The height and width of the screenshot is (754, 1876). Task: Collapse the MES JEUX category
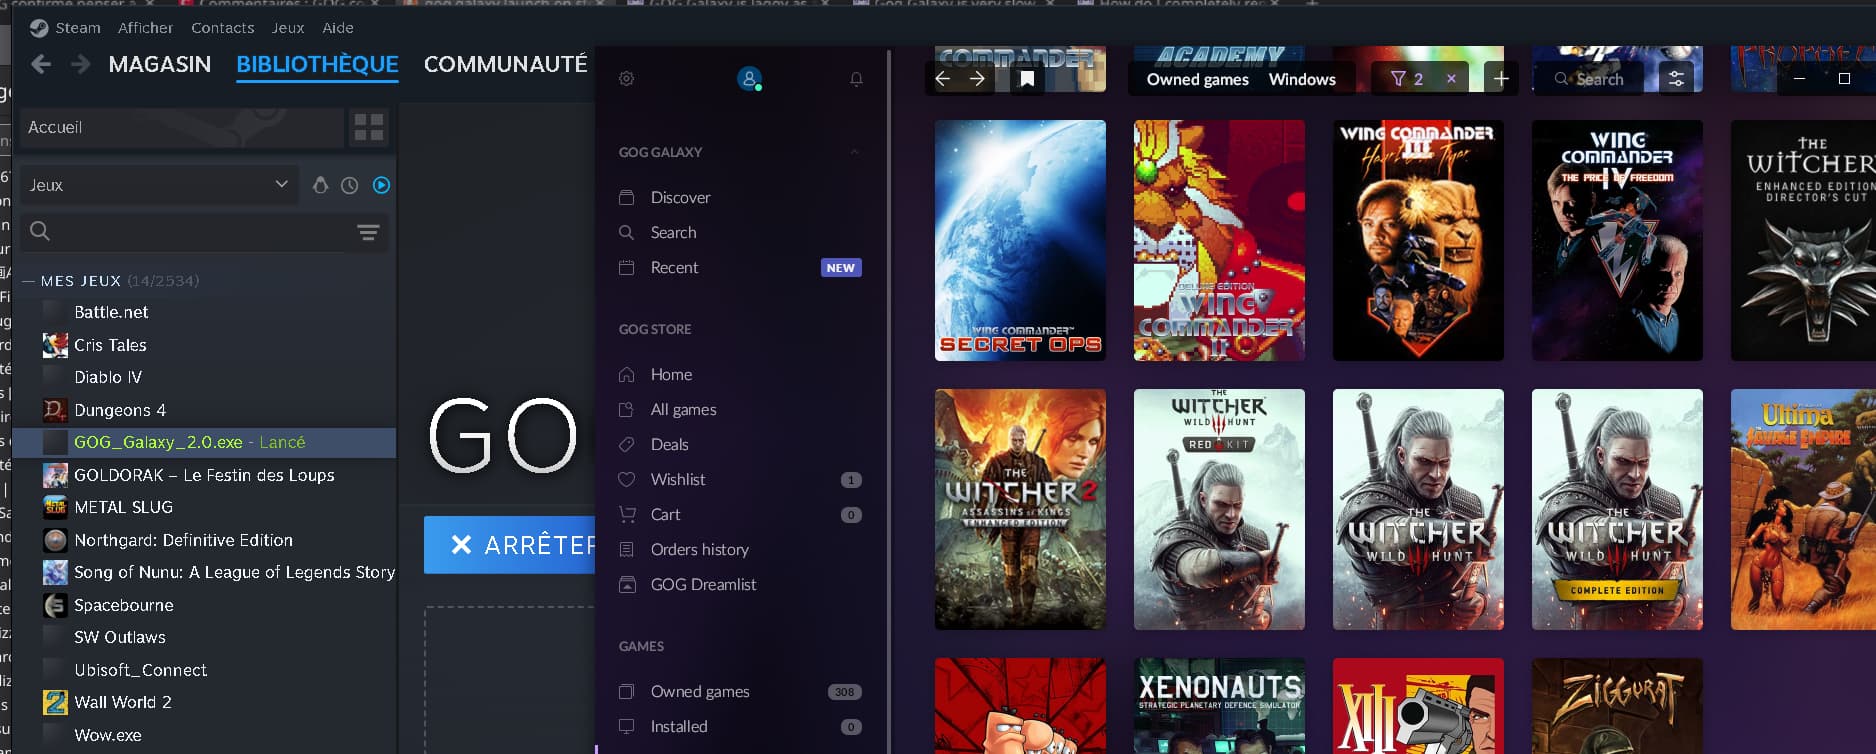click(28, 281)
